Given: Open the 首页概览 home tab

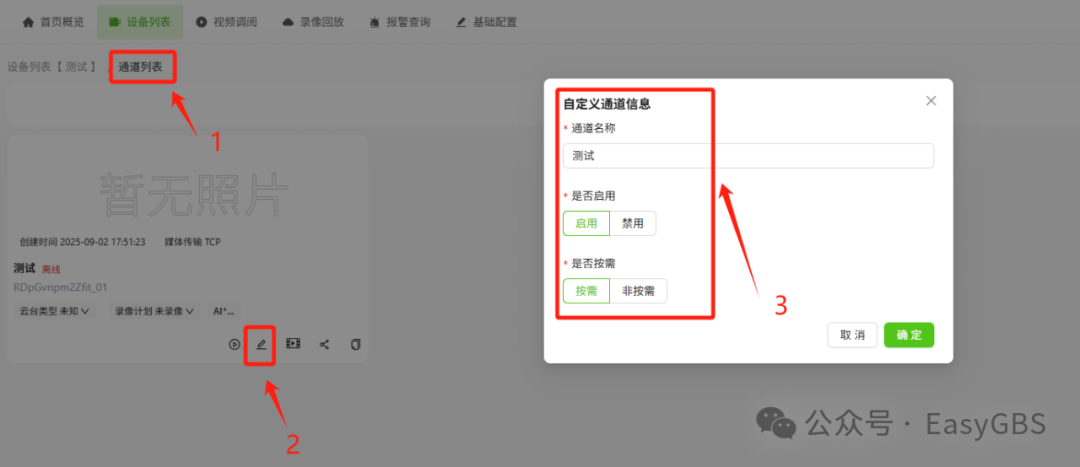Looking at the screenshot, I should (x=53, y=22).
